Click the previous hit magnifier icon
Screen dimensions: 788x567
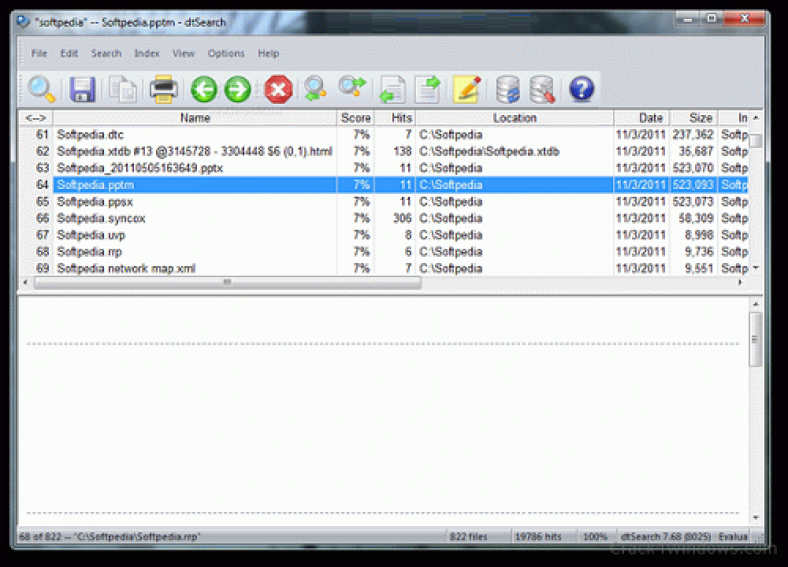(x=316, y=89)
